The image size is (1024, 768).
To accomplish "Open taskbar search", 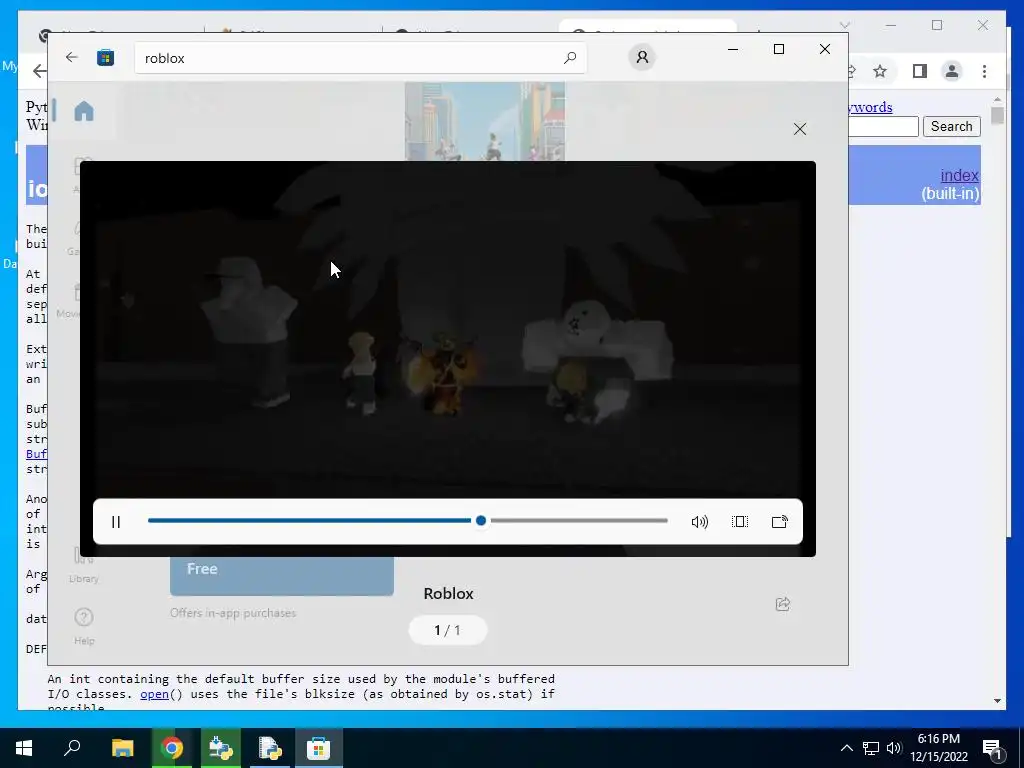I will (72, 748).
